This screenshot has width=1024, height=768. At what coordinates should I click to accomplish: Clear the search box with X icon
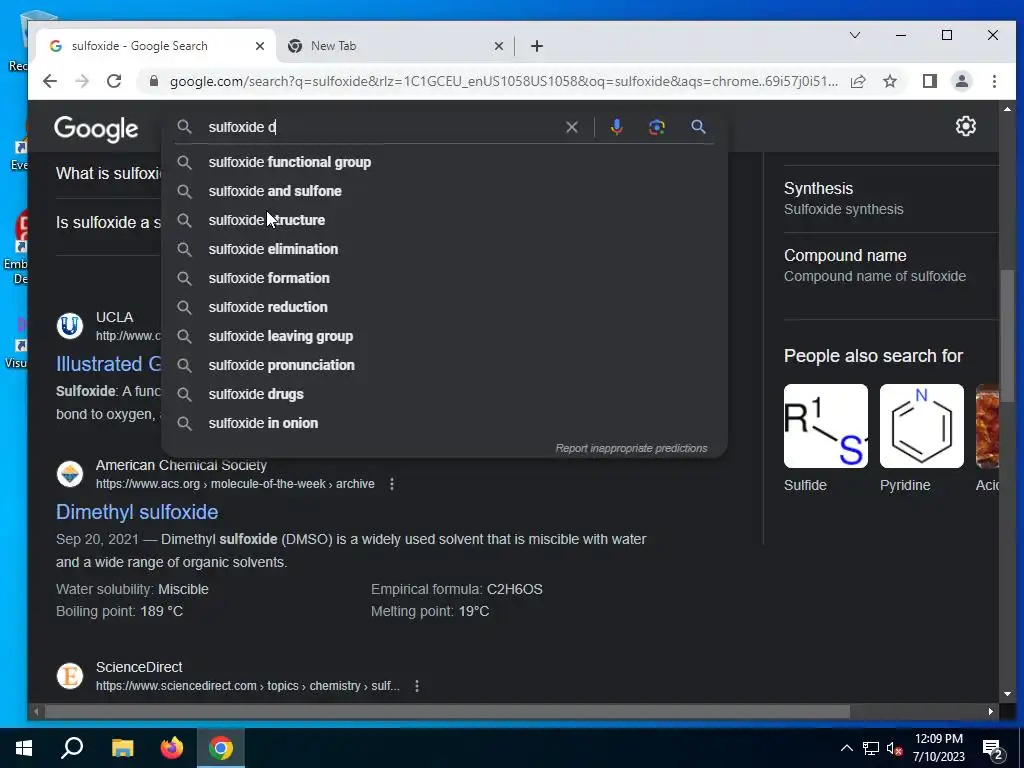(x=571, y=127)
